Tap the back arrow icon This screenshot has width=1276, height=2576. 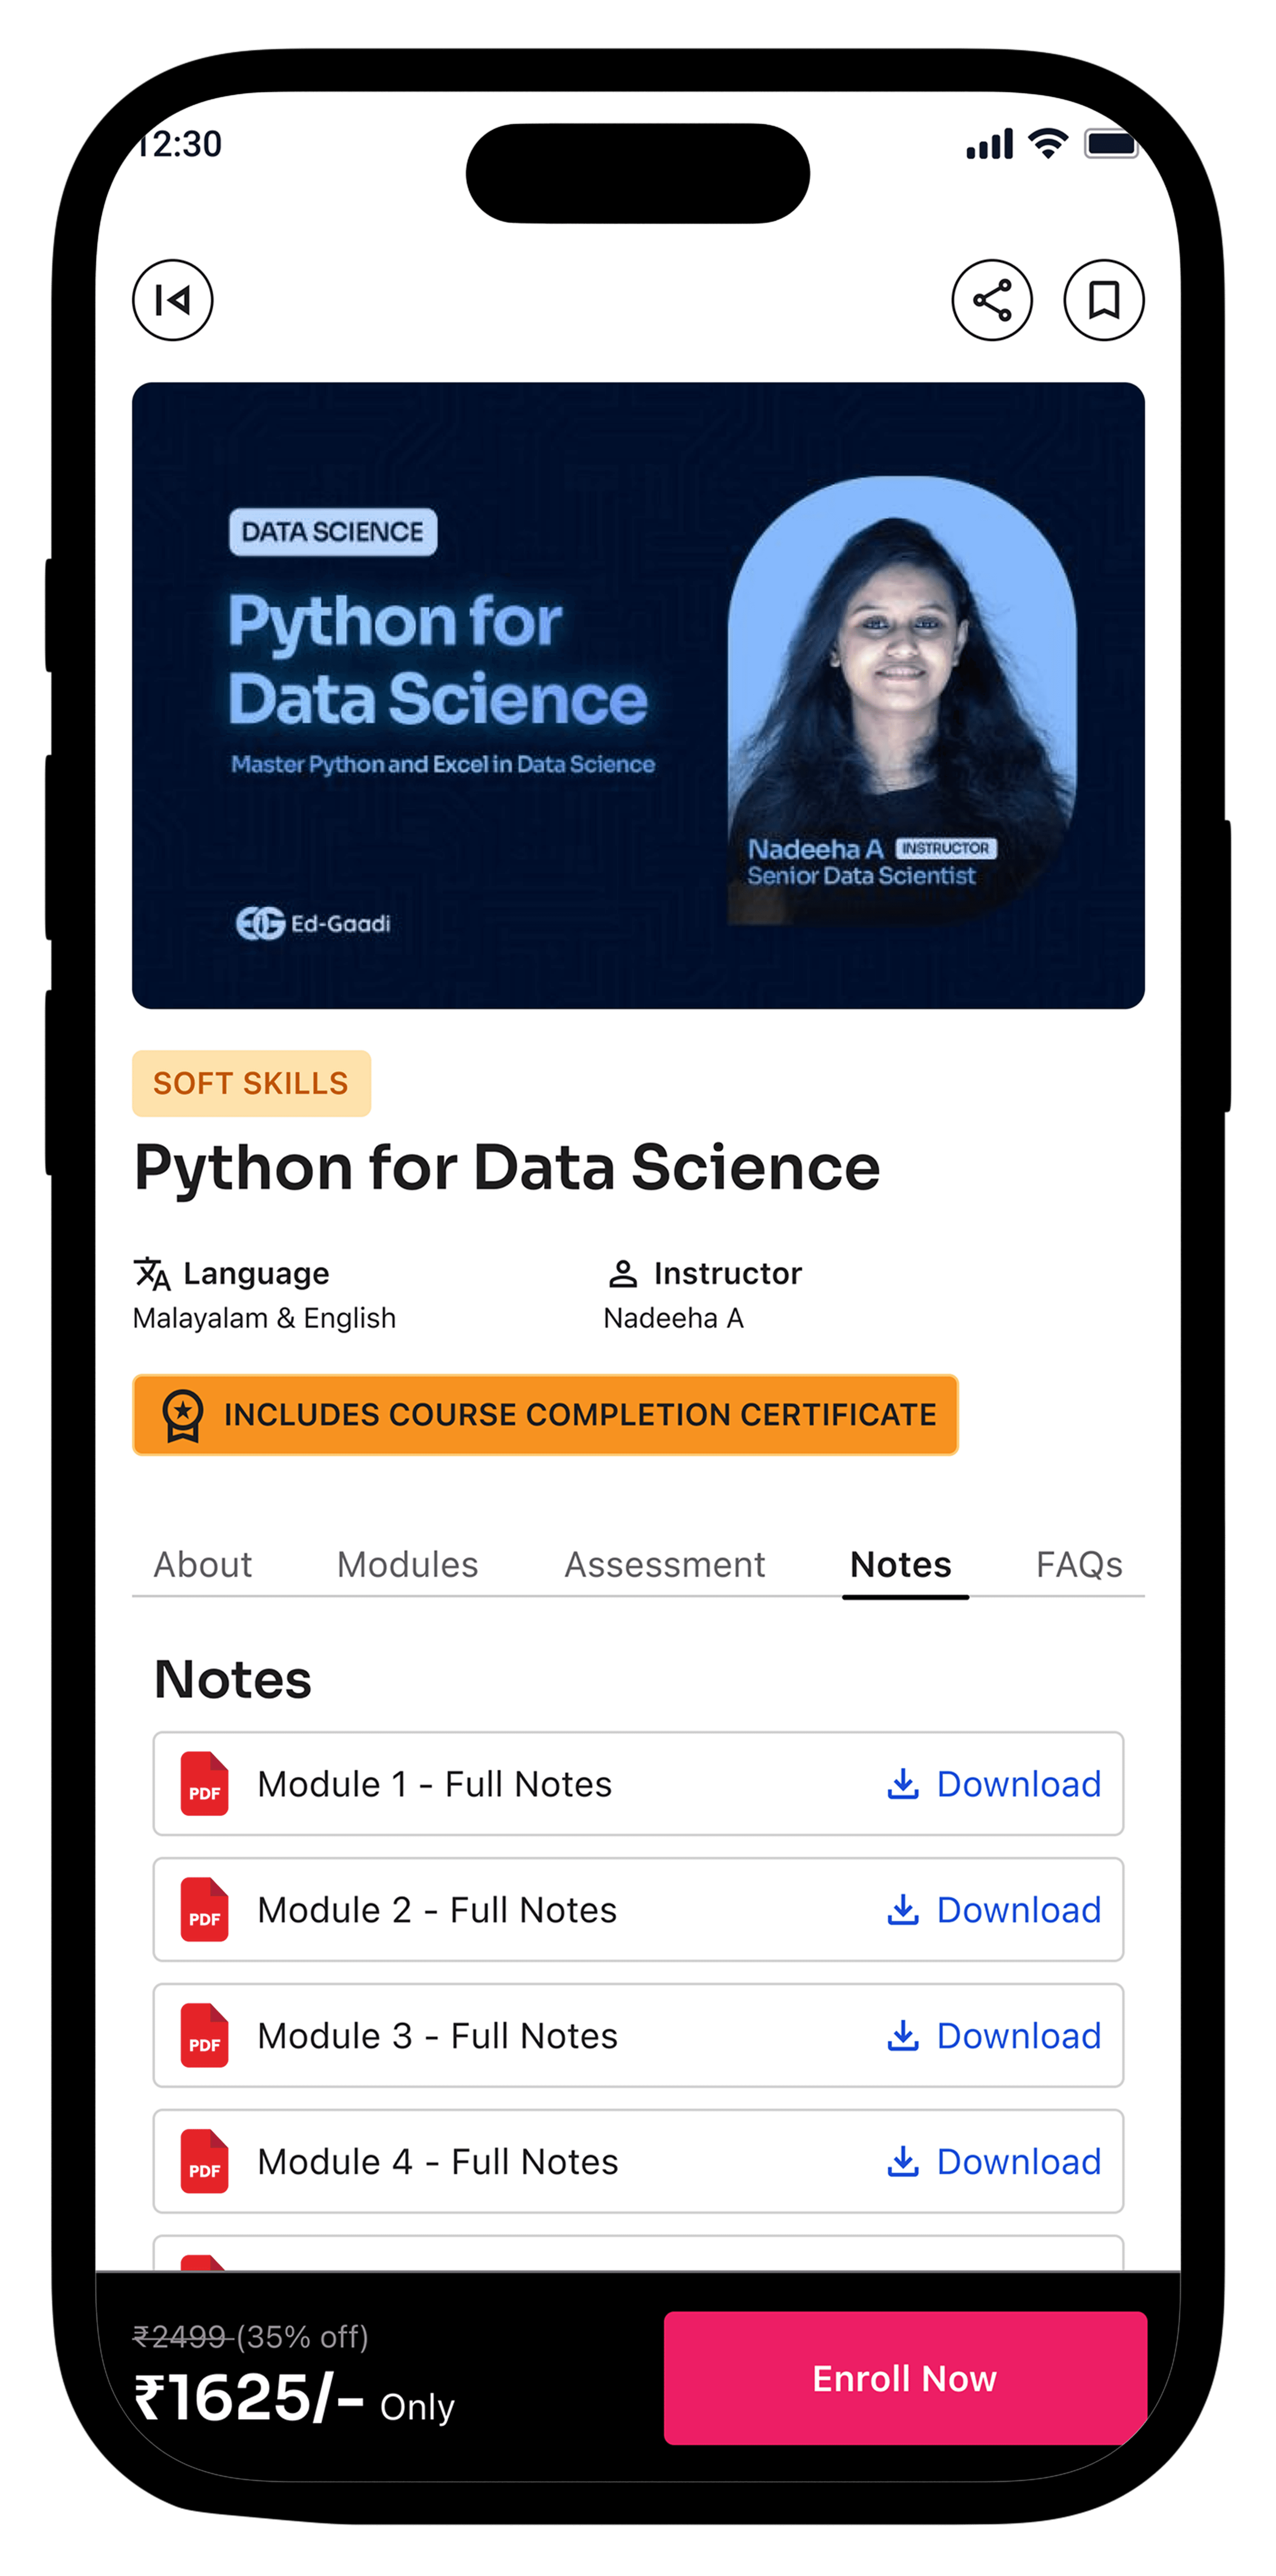click(x=173, y=300)
